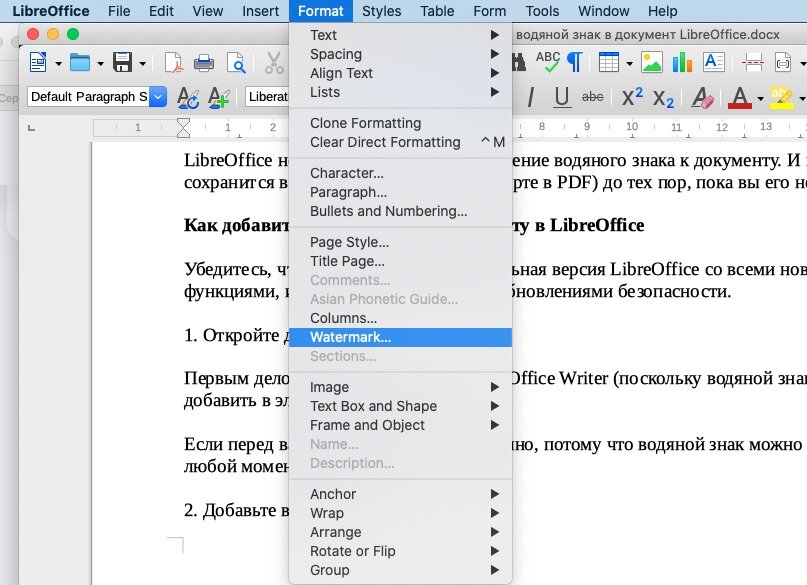Click the ruler tab-stop type selector
807x585 pixels.
coord(31,128)
